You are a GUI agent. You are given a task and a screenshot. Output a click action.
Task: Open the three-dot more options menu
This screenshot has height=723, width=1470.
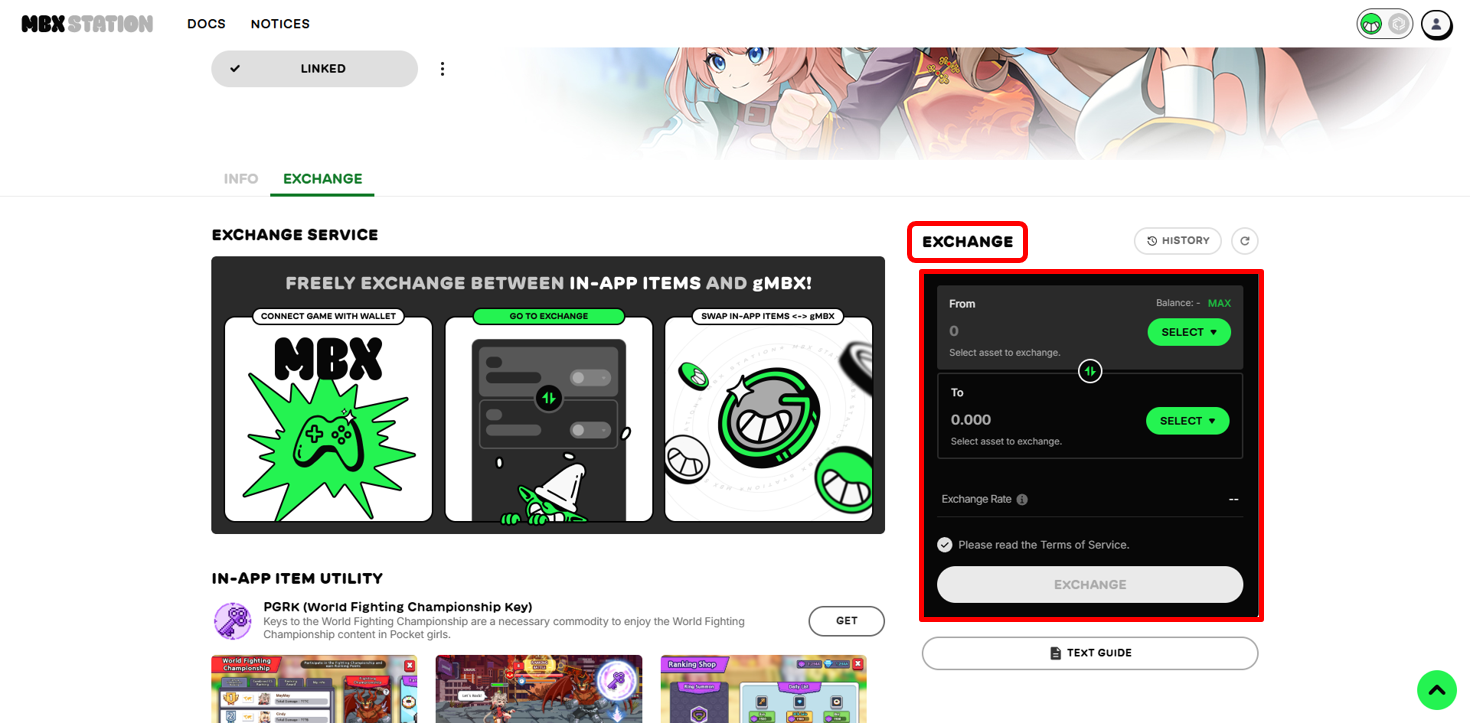click(442, 69)
